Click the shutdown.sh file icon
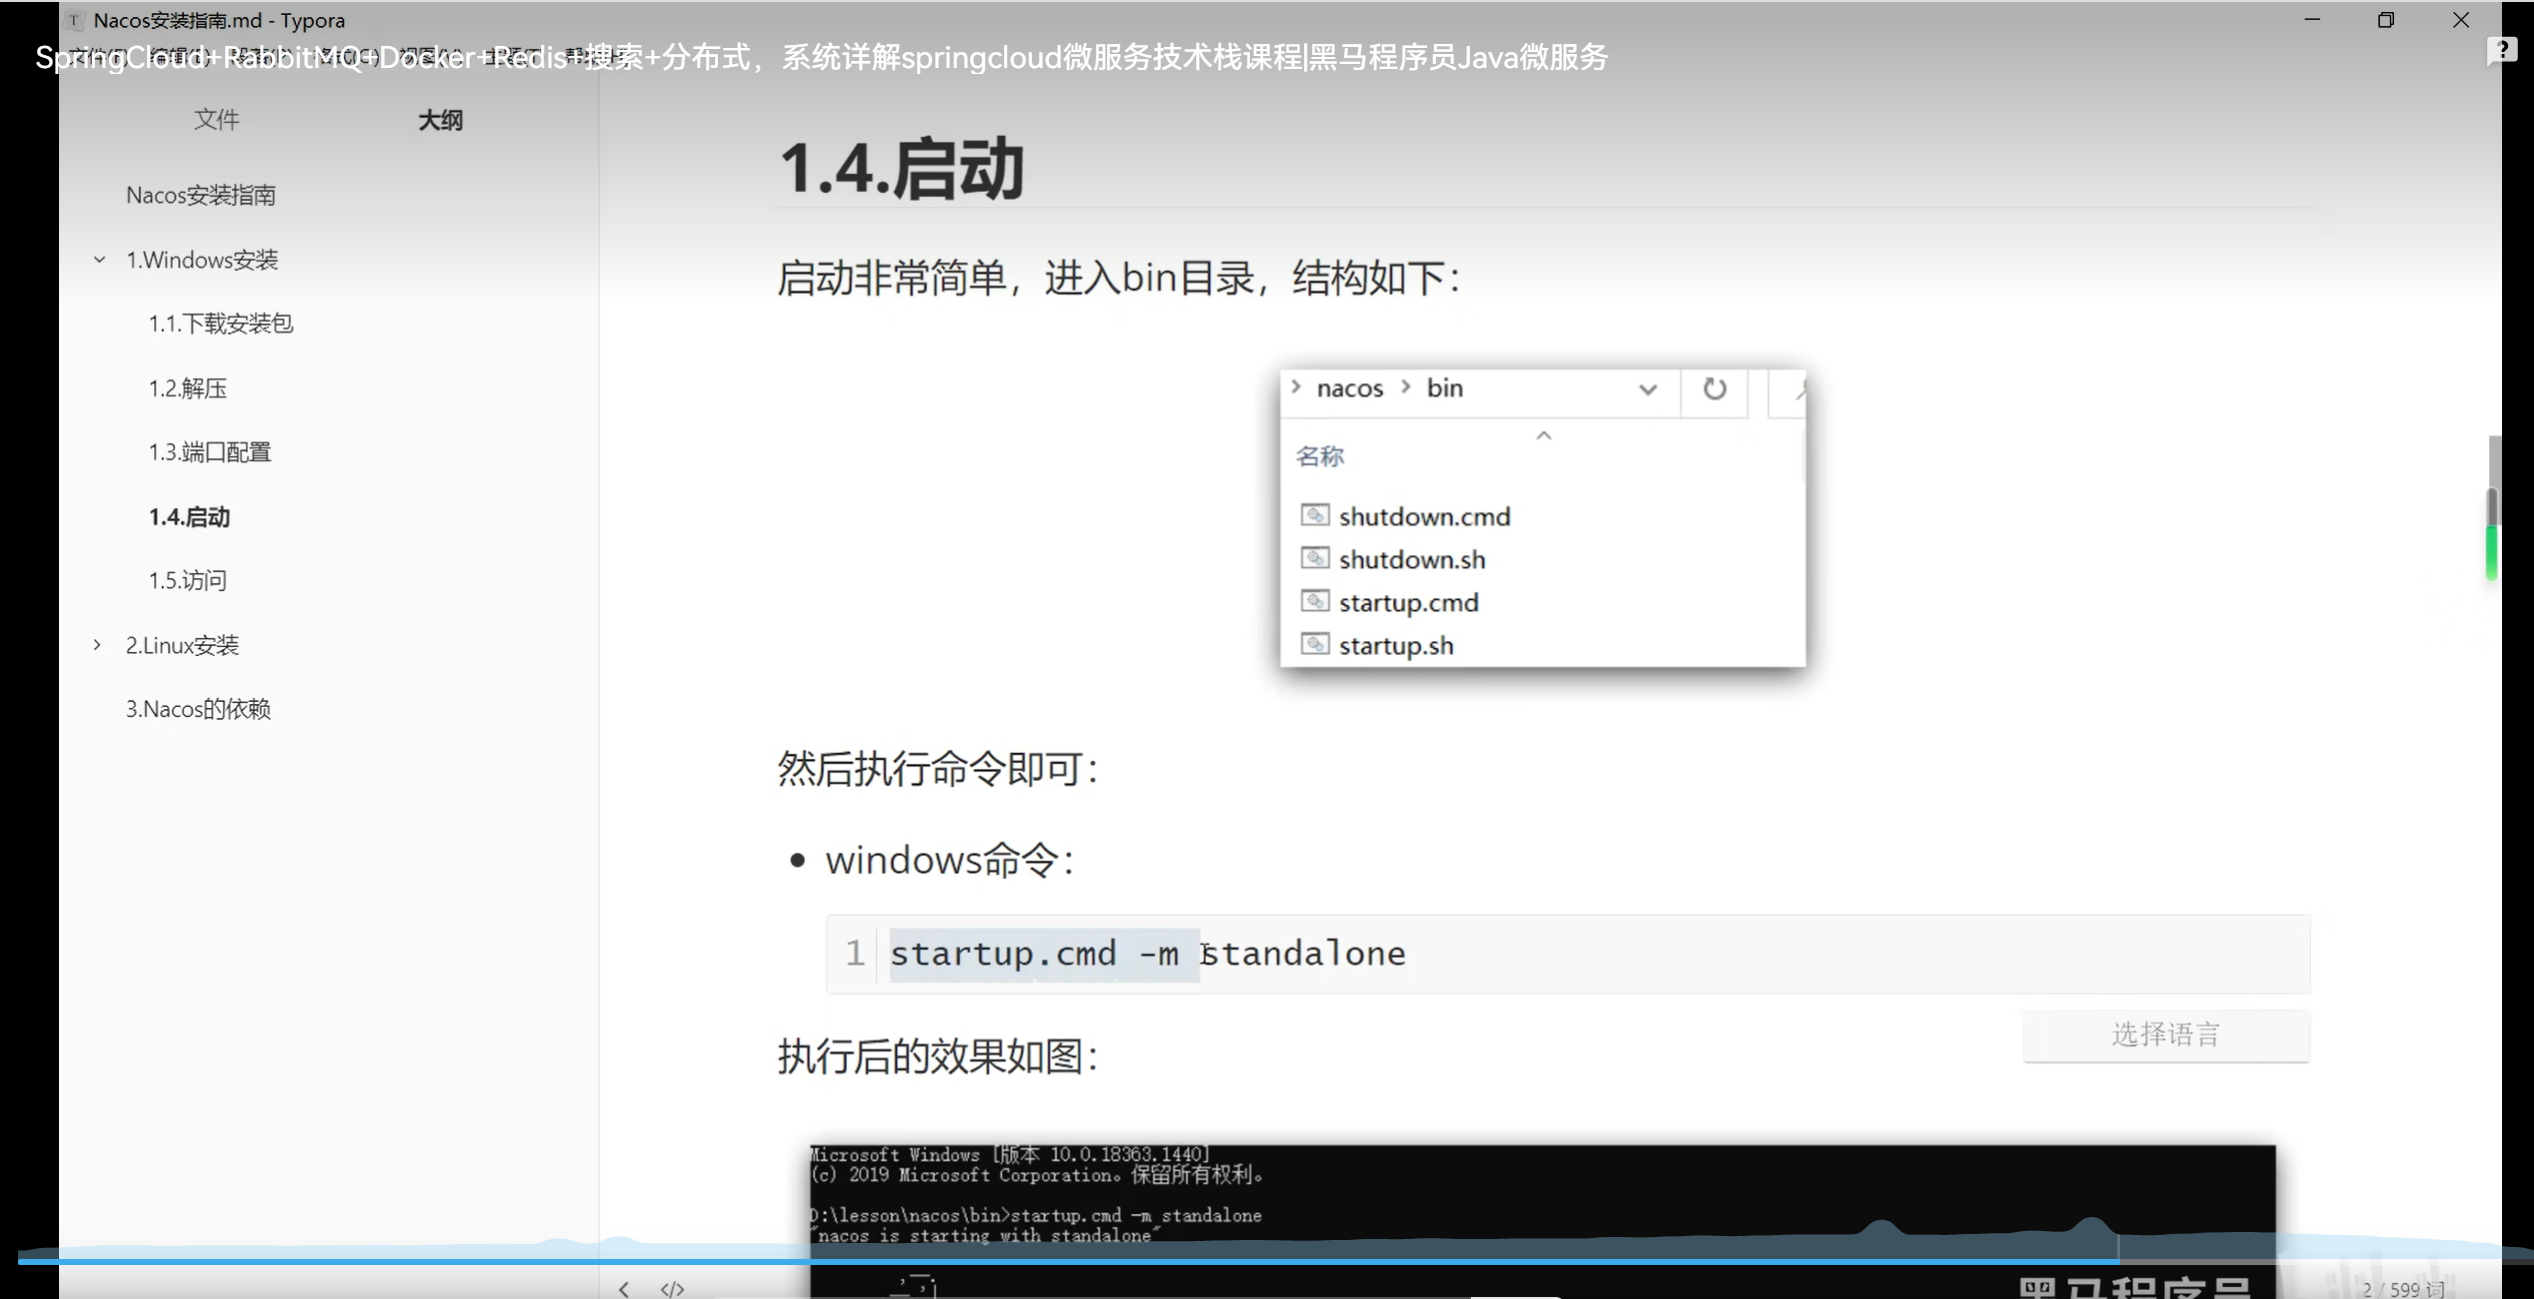 [x=1314, y=558]
